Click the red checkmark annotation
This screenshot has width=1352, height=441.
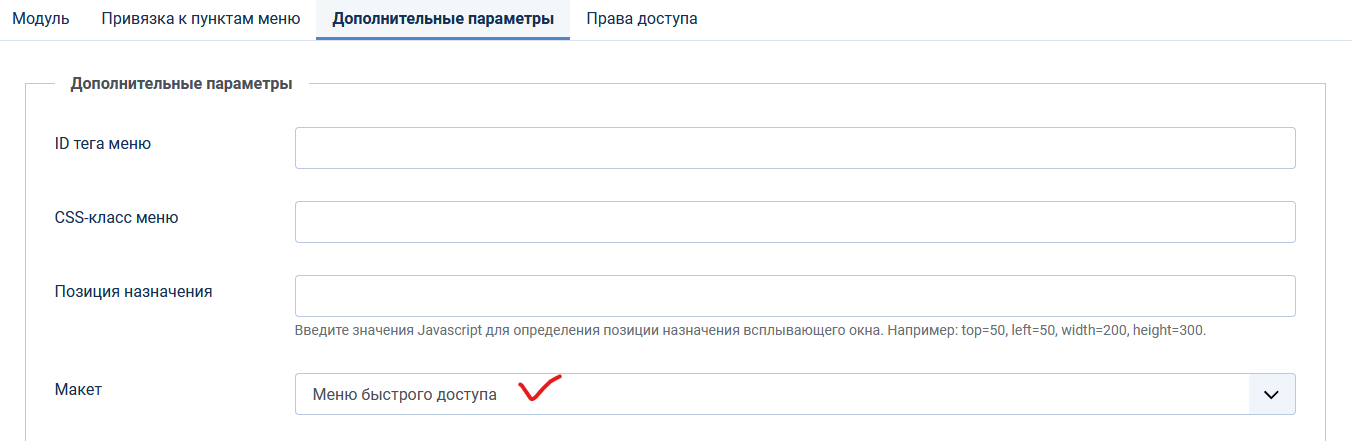click(x=539, y=388)
